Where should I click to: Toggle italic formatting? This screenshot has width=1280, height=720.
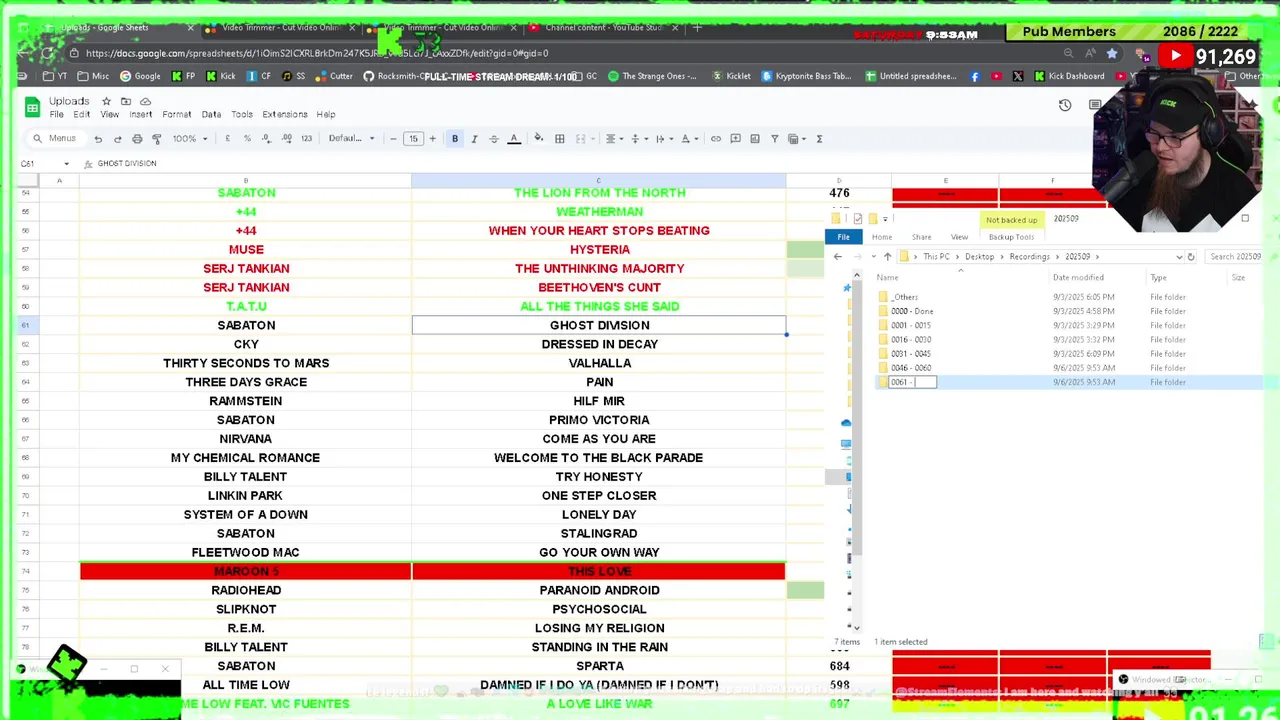click(x=474, y=139)
